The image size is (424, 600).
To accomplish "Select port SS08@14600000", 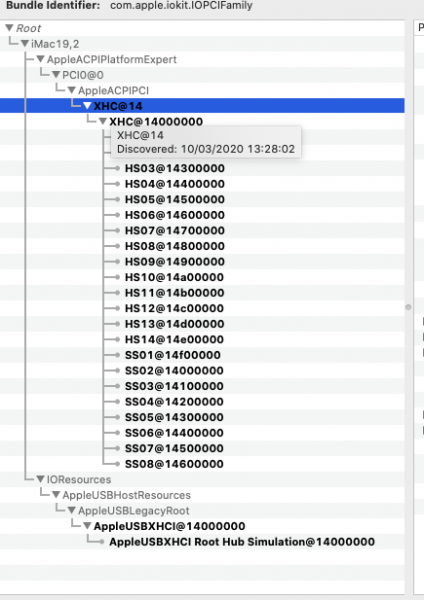I will click(x=174, y=464).
